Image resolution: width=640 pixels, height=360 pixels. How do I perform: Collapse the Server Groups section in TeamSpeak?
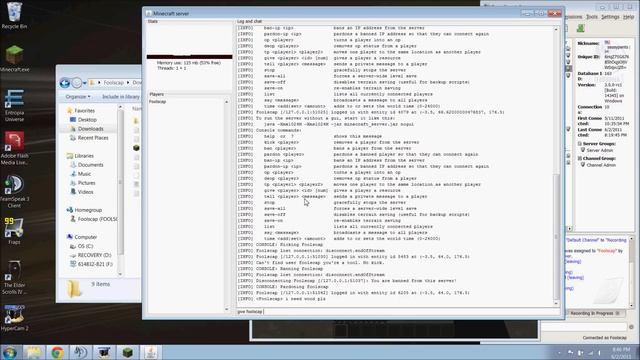coord(580,144)
